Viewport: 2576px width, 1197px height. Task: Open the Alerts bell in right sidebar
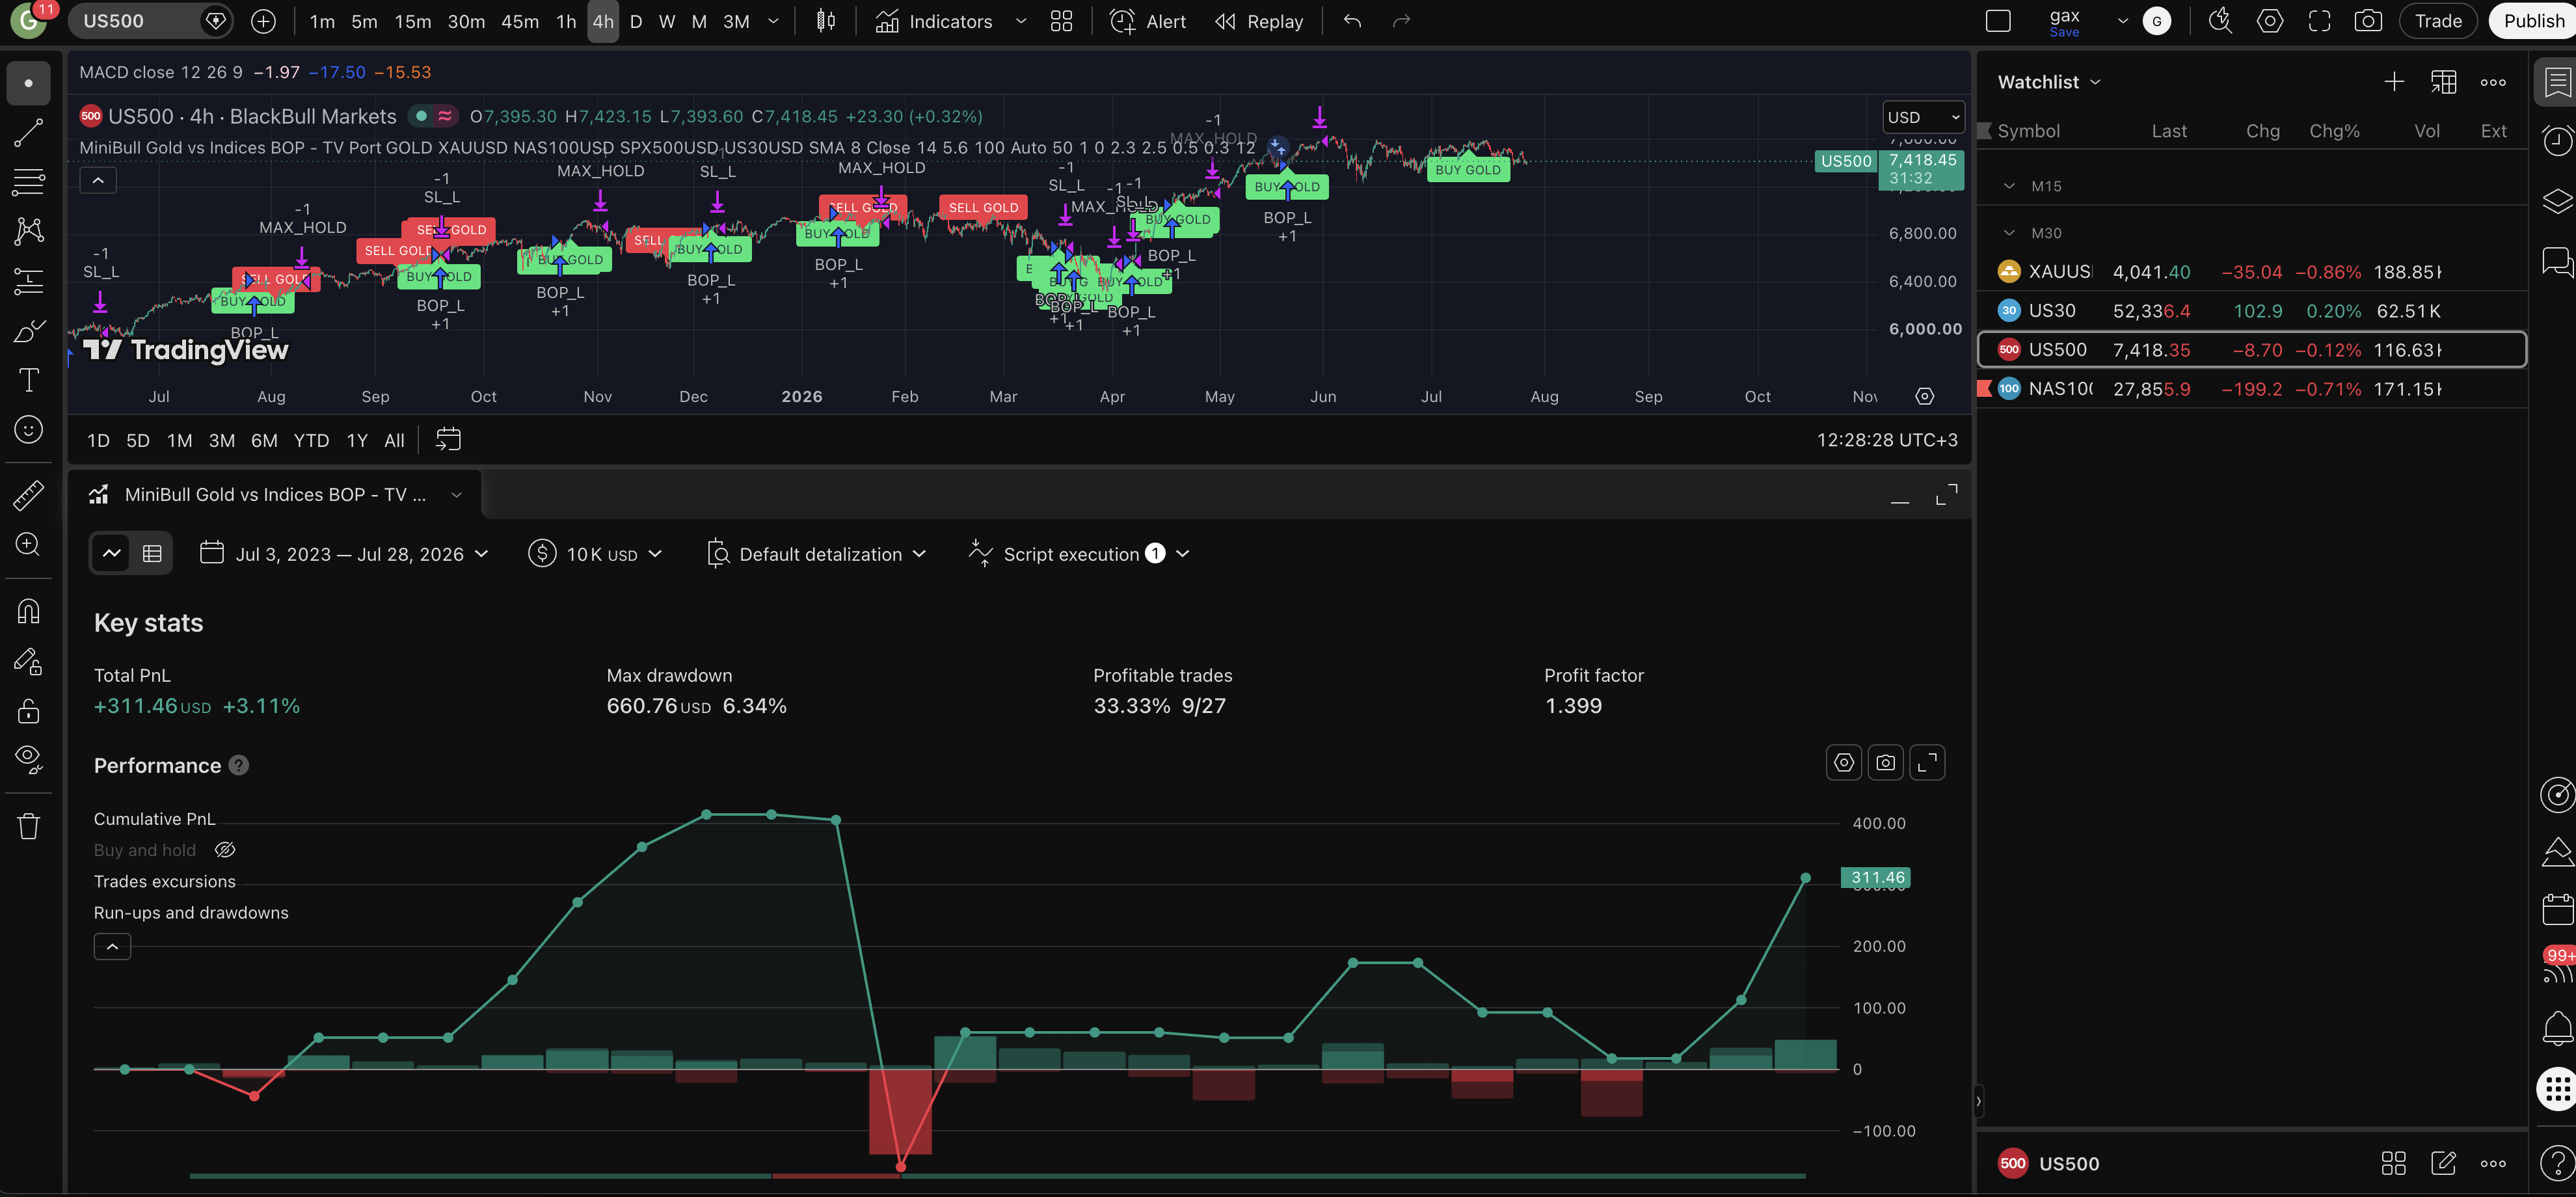(x=2557, y=1028)
